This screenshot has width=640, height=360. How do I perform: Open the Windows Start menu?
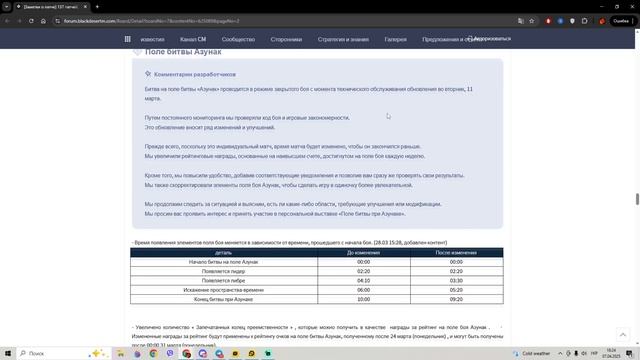[x=8, y=353]
